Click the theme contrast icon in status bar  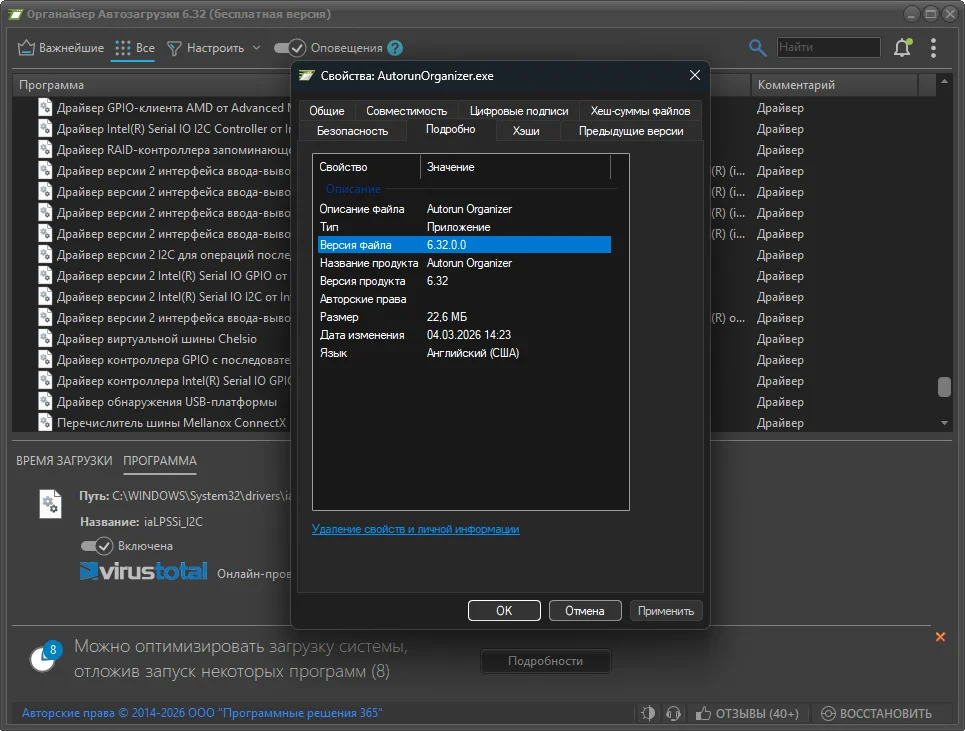coord(648,713)
